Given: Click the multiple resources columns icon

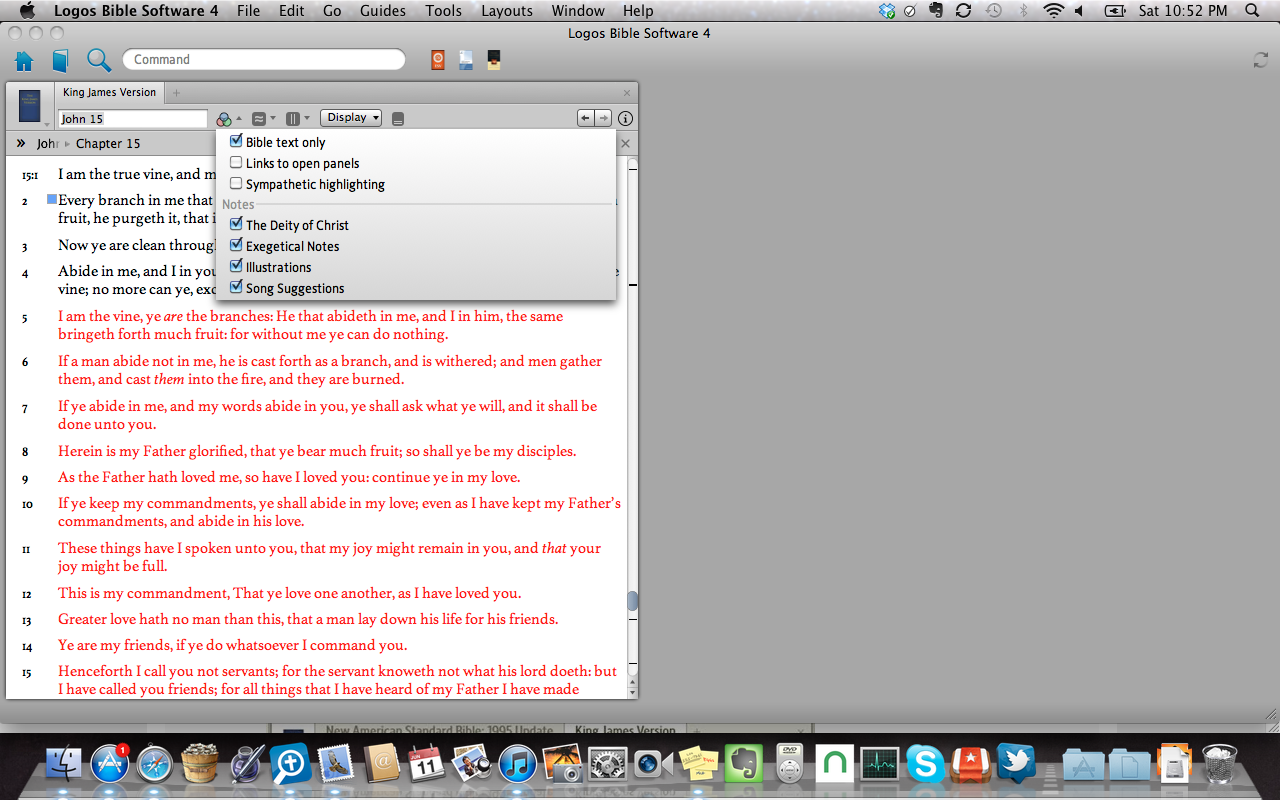Looking at the screenshot, I should [x=293, y=118].
